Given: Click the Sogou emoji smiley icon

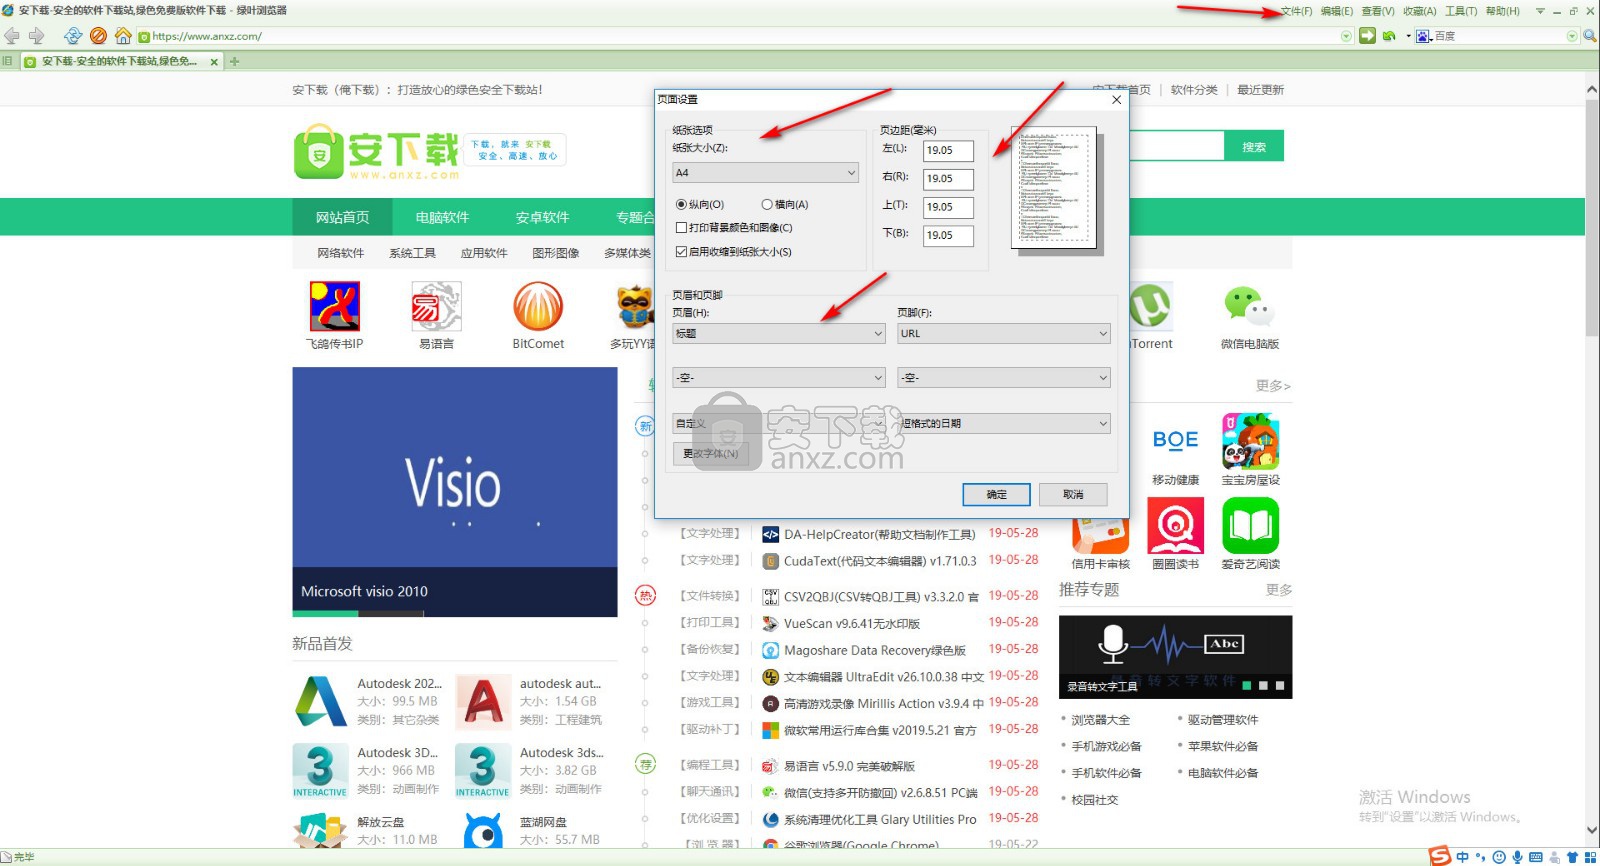Looking at the screenshot, I should [x=1499, y=857].
